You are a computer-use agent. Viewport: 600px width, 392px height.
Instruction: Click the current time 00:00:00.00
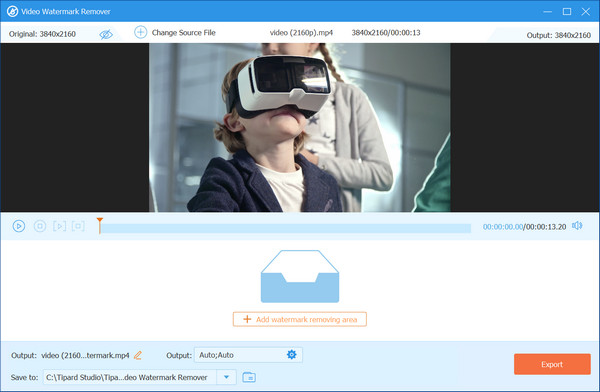click(503, 227)
